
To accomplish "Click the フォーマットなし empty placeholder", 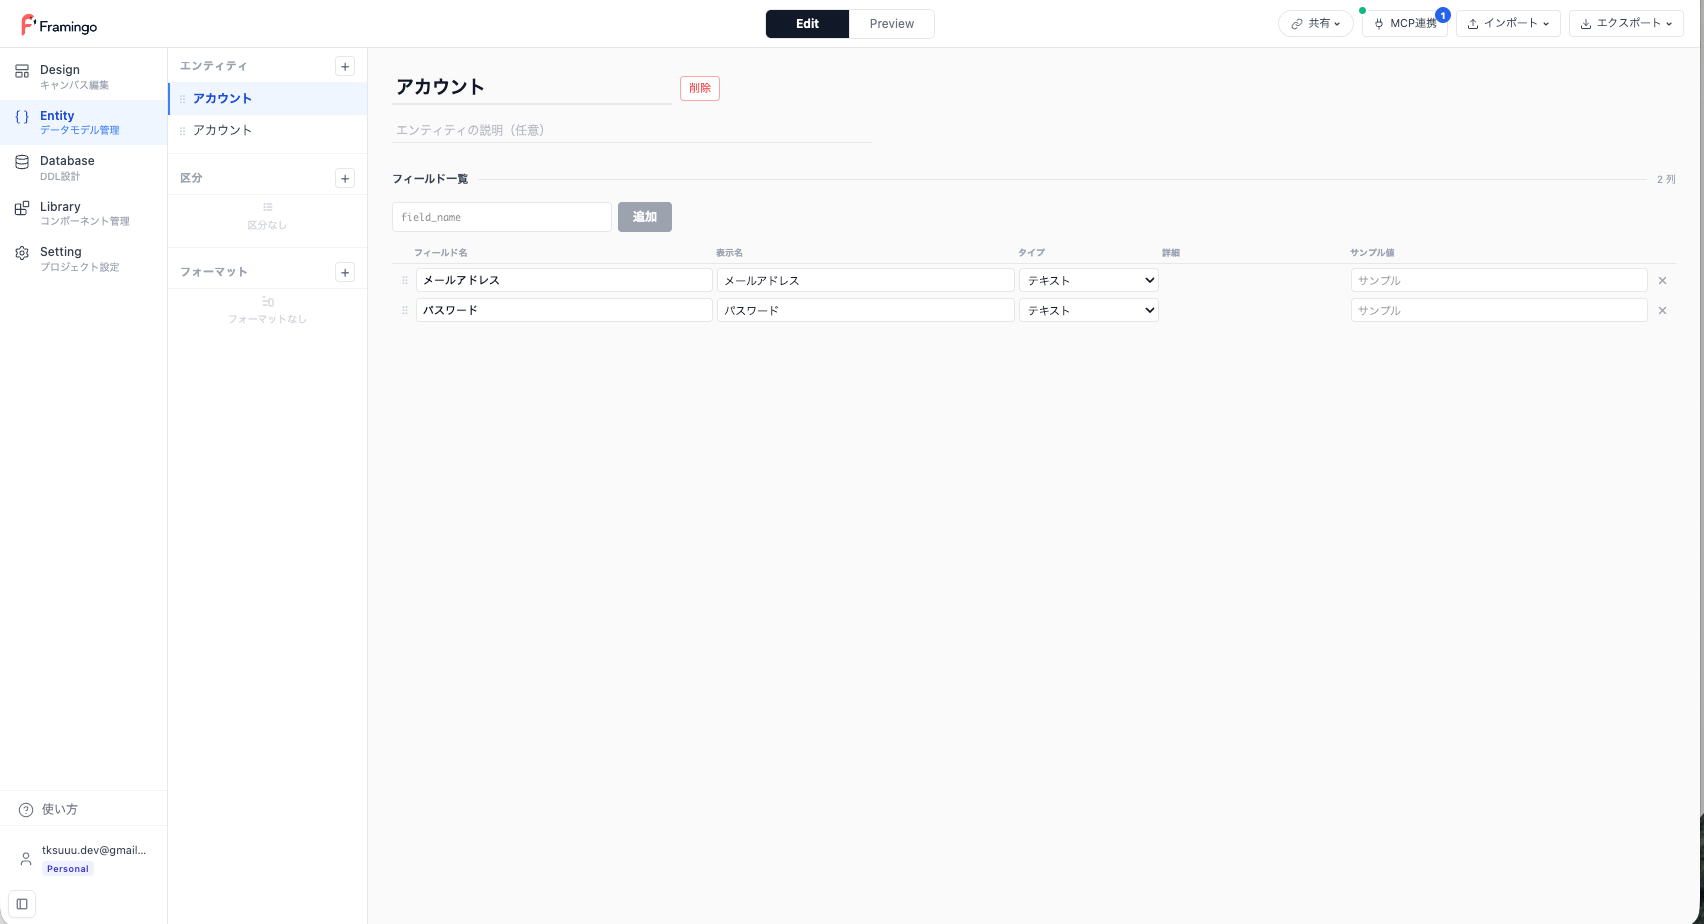I will click(x=267, y=310).
